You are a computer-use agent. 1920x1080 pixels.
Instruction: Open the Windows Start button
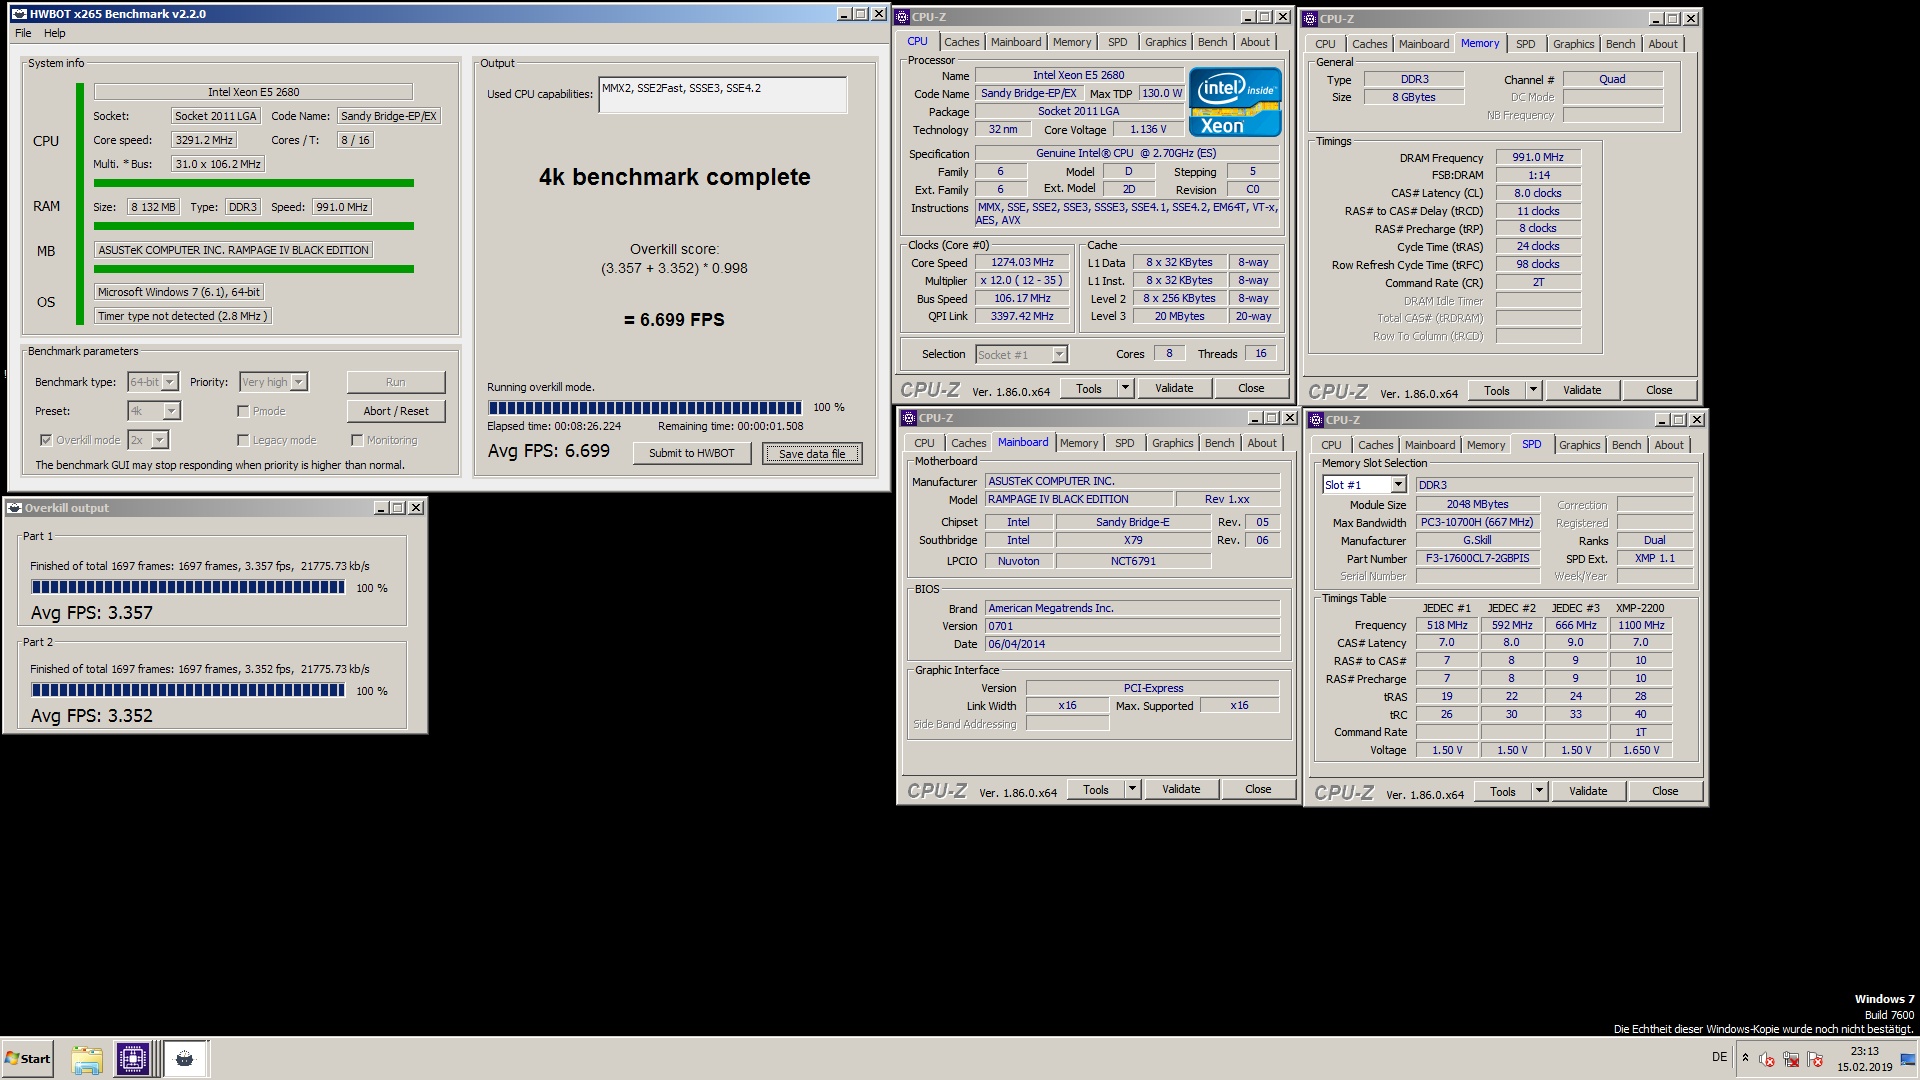click(x=28, y=1059)
